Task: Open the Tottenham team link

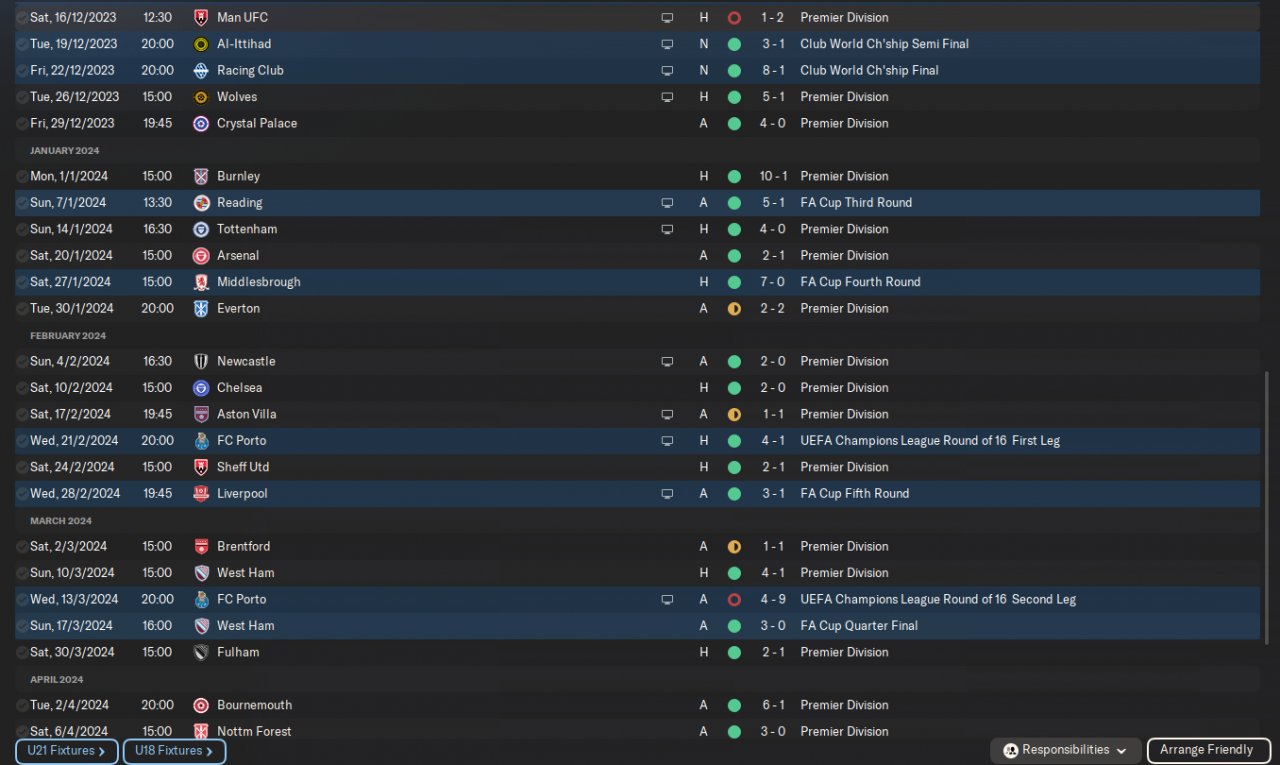Action: pos(247,229)
